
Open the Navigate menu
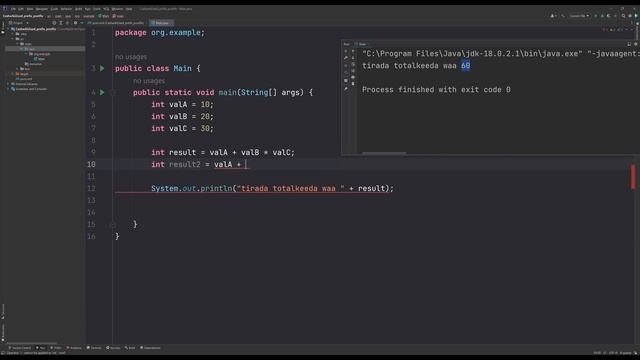pyautogui.click(x=42, y=9)
